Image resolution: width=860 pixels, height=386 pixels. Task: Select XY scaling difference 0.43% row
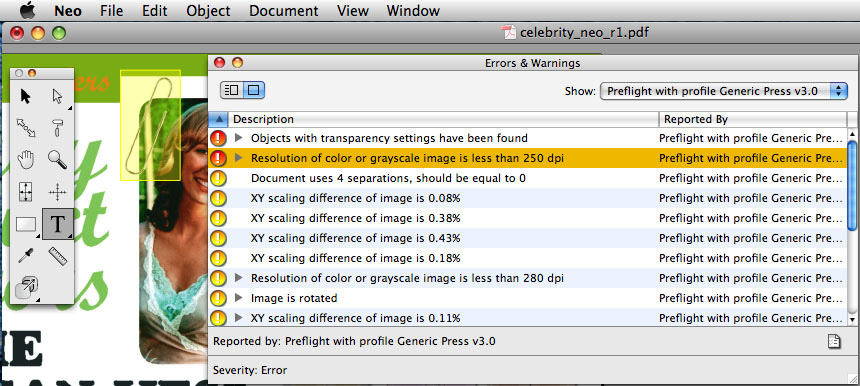pos(528,238)
